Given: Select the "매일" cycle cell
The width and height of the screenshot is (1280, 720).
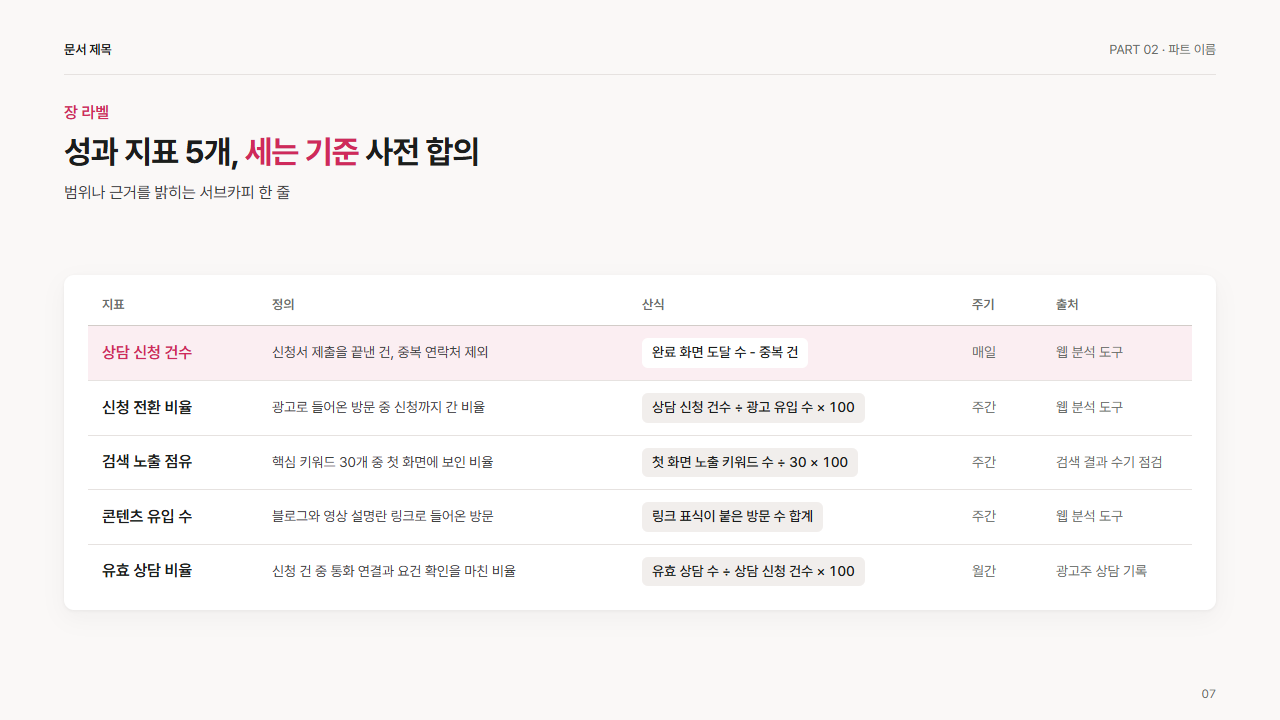Looking at the screenshot, I should [984, 352].
